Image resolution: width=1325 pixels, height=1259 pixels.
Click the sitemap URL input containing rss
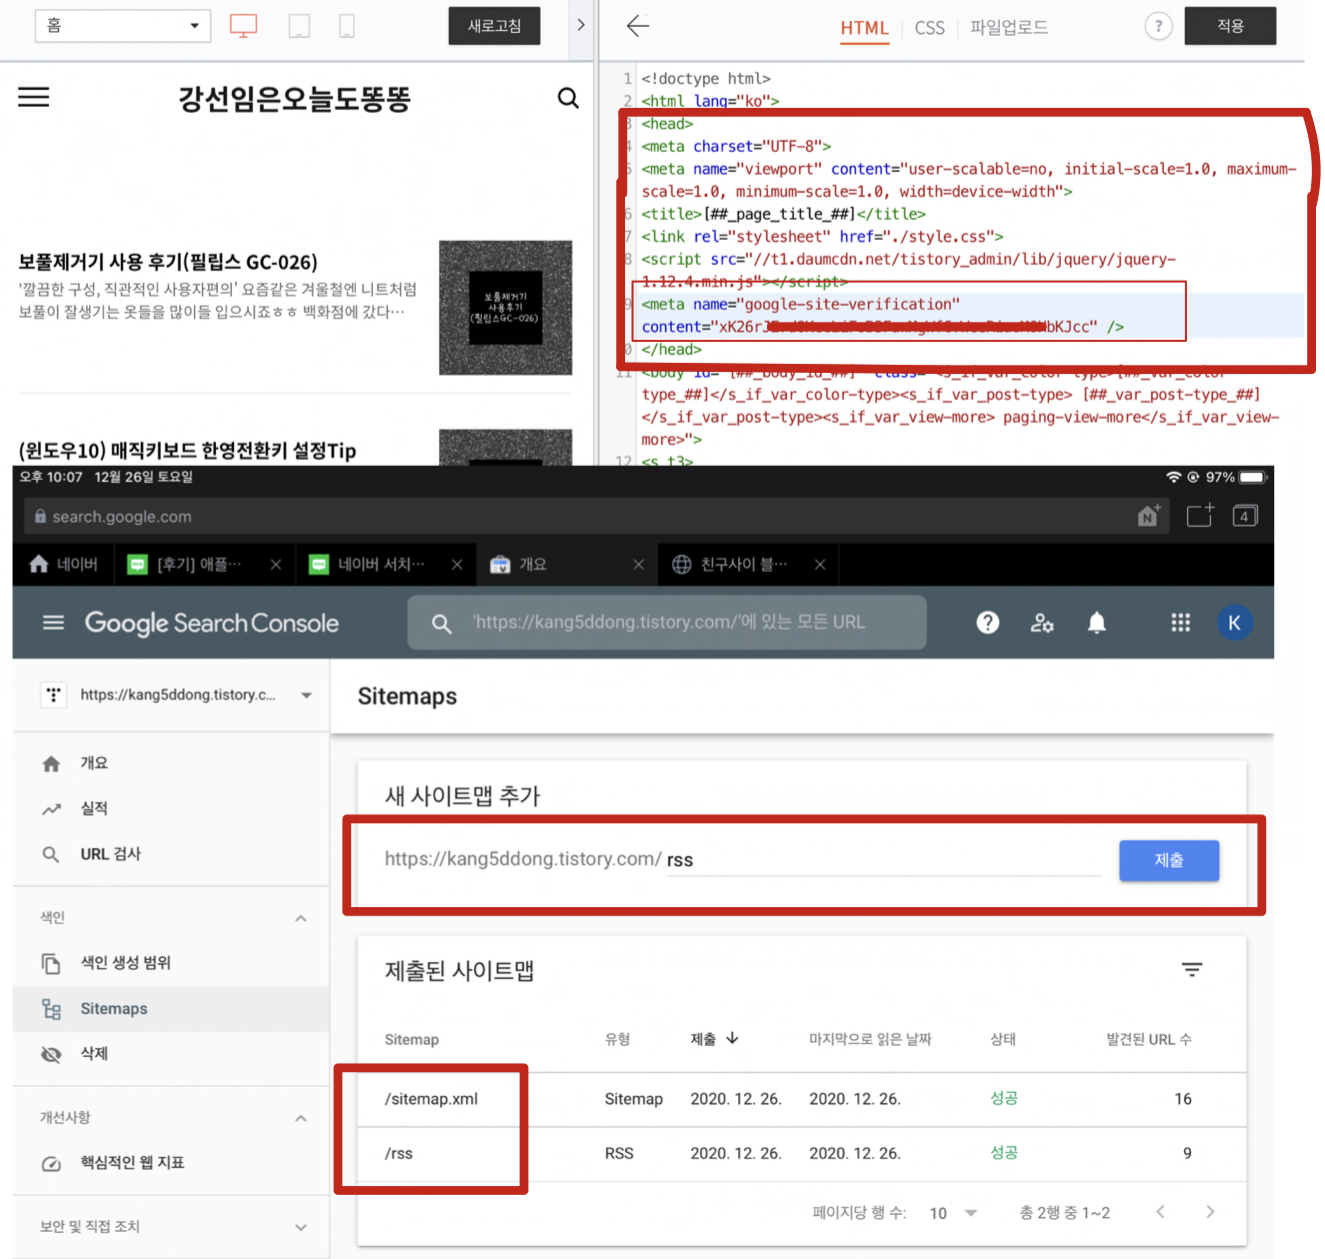(883, 860)
